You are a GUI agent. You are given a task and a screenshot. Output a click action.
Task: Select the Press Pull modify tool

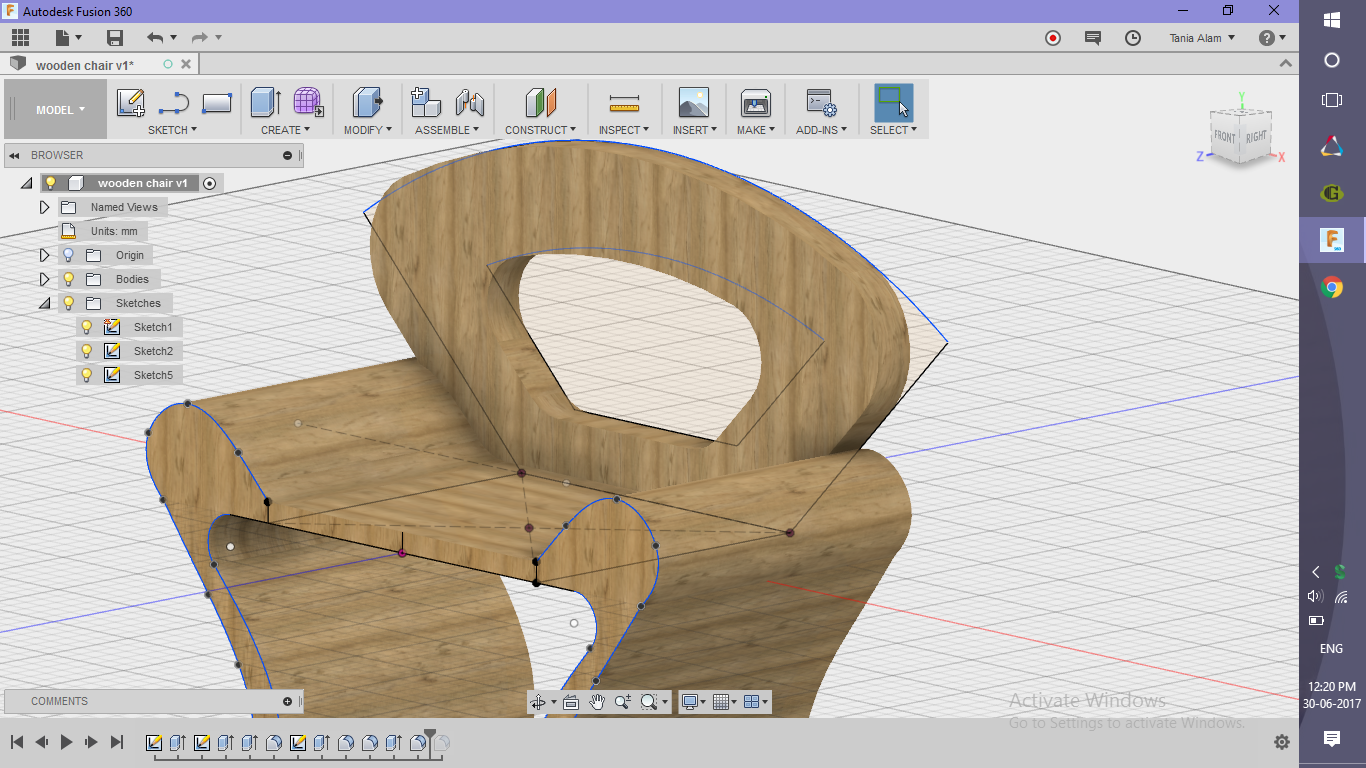click(367, 102)
